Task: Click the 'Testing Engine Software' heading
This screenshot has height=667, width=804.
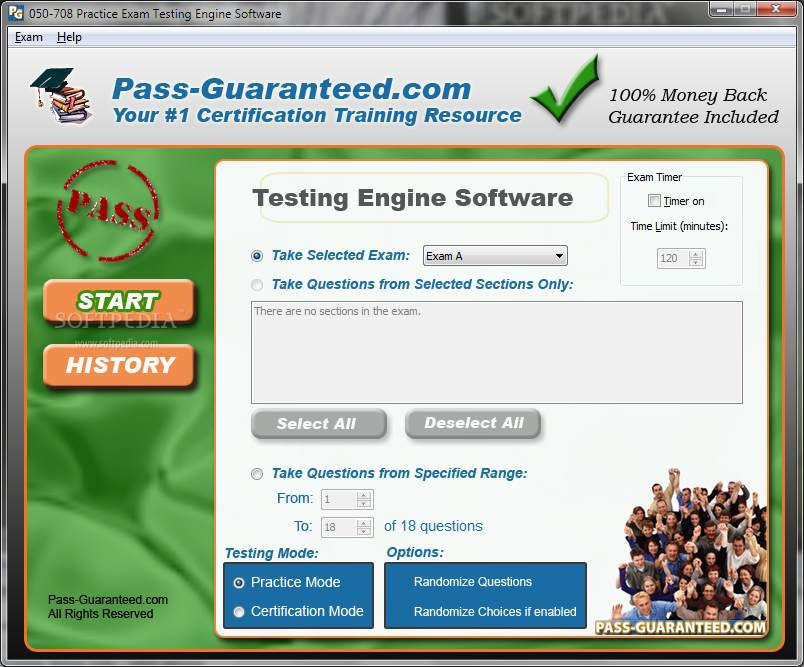Action: coord(413,198)
